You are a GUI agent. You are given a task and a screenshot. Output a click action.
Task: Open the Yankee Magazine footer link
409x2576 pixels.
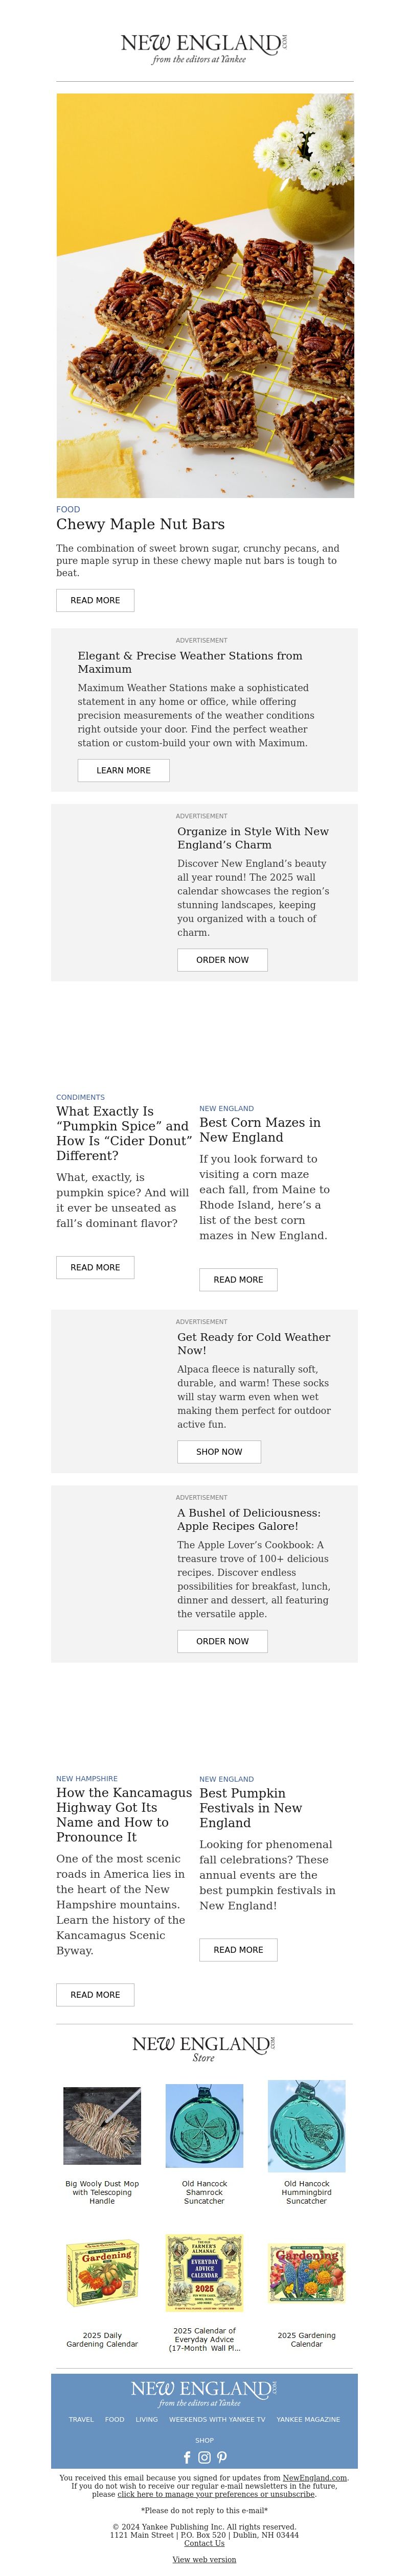click(308, 2419)
